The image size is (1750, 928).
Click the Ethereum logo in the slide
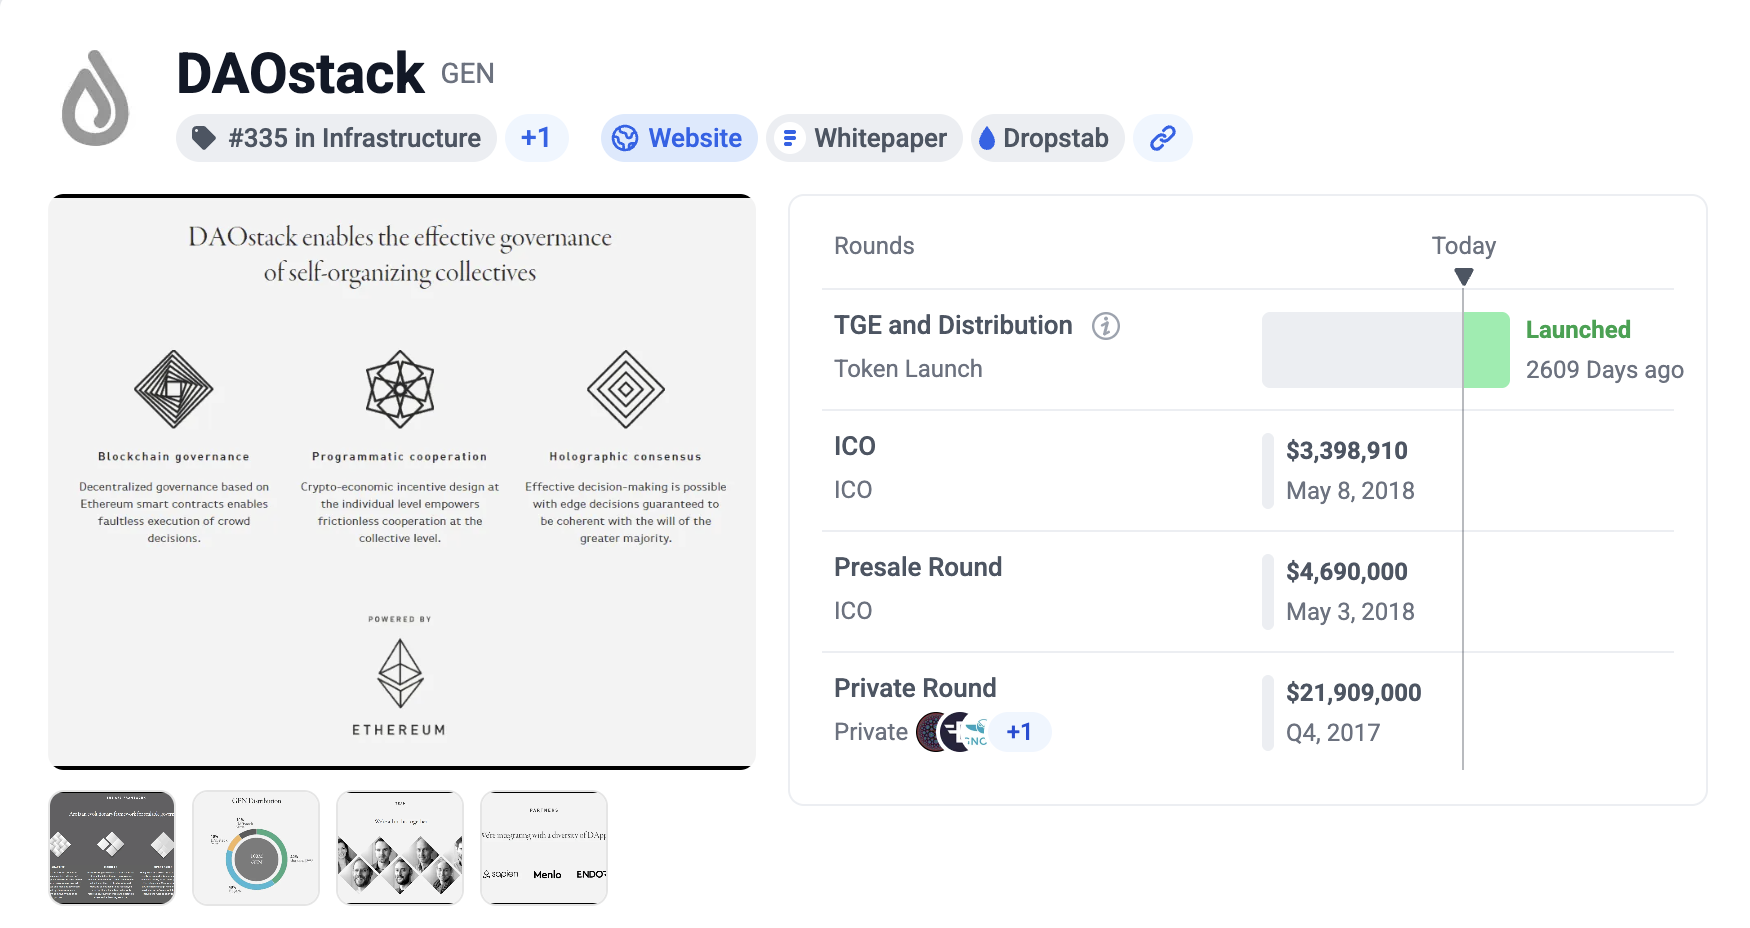(399, 673)
